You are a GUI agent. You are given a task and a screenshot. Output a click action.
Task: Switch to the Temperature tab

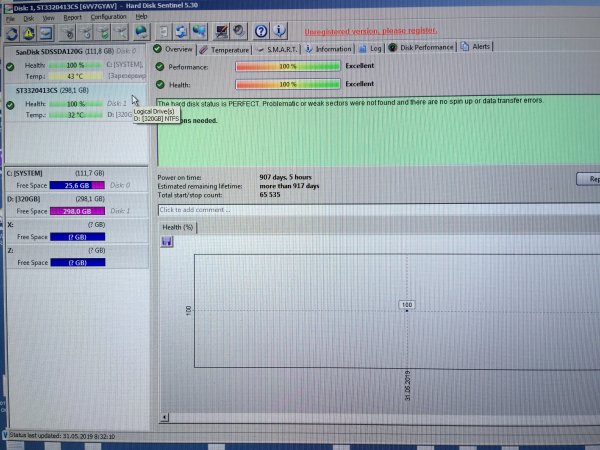point(226,48)
